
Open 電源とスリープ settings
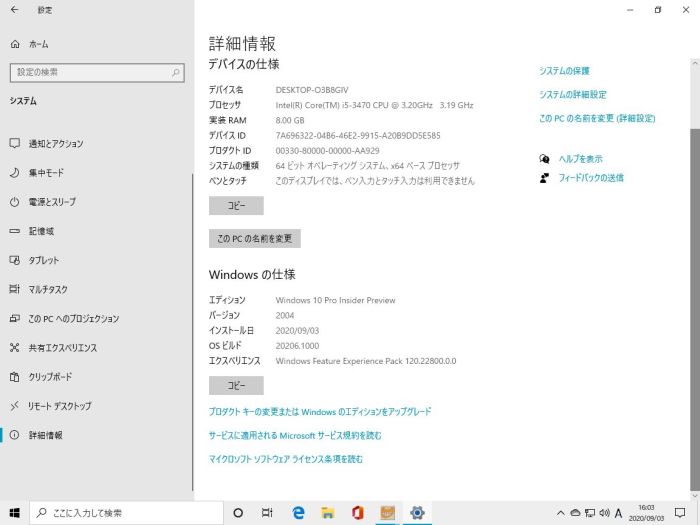(52, 201)
